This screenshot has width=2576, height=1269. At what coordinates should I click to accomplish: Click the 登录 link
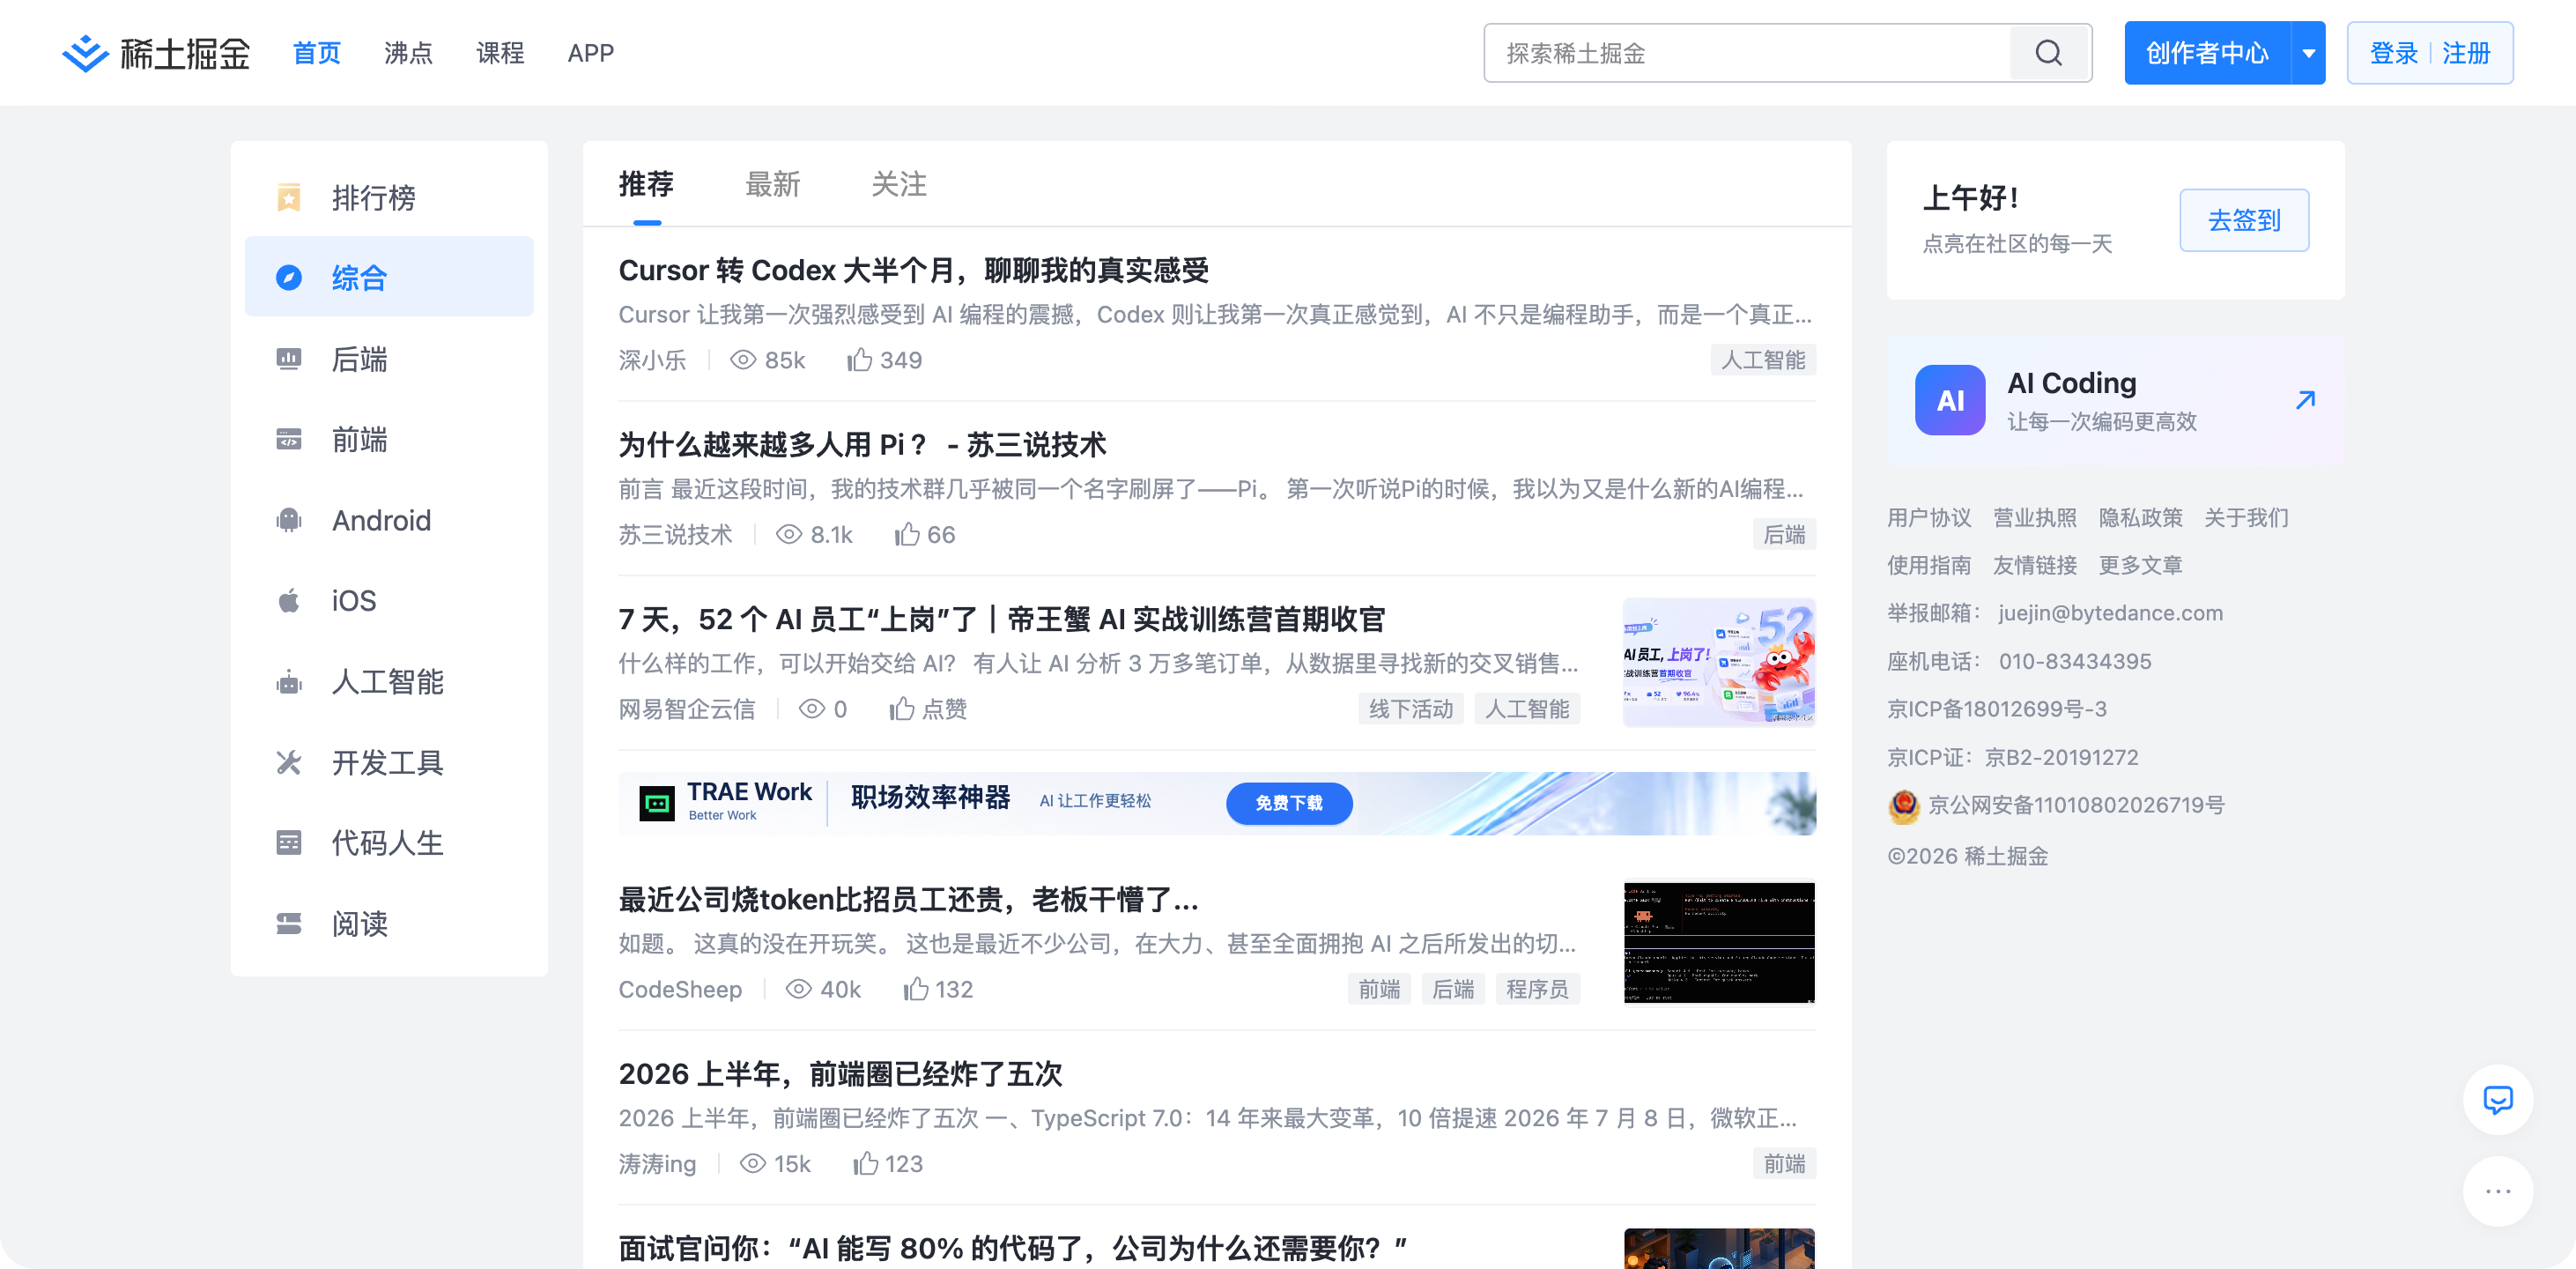(2394, 53)
